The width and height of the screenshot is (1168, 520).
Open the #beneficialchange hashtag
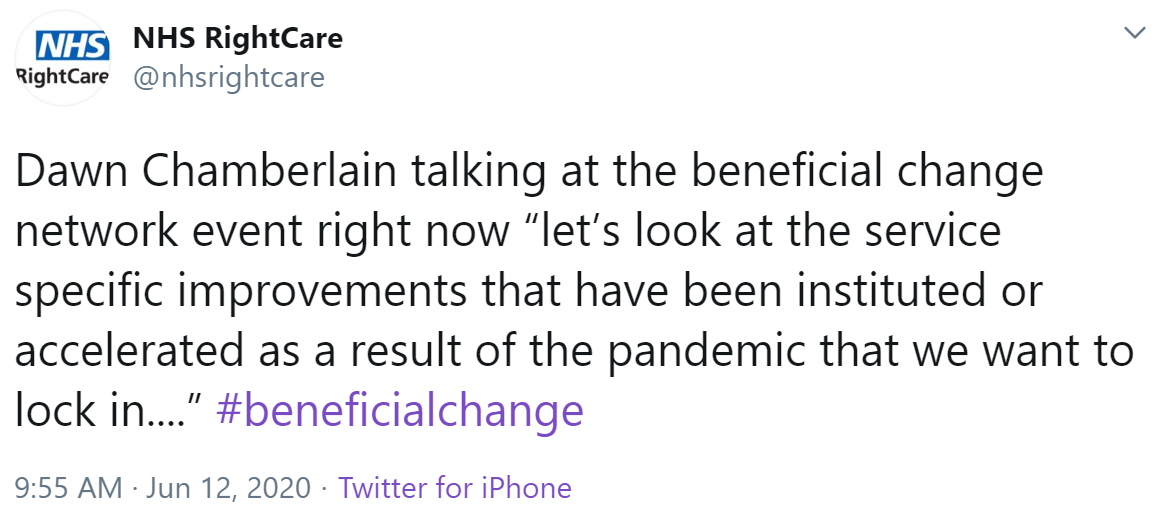[400, 408]
